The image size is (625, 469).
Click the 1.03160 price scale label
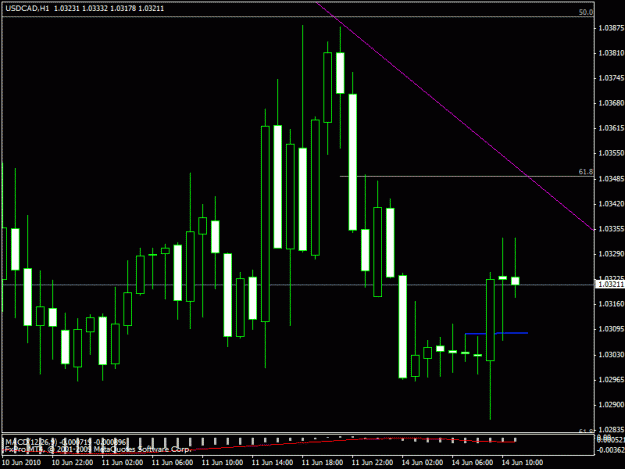[611, 304]
